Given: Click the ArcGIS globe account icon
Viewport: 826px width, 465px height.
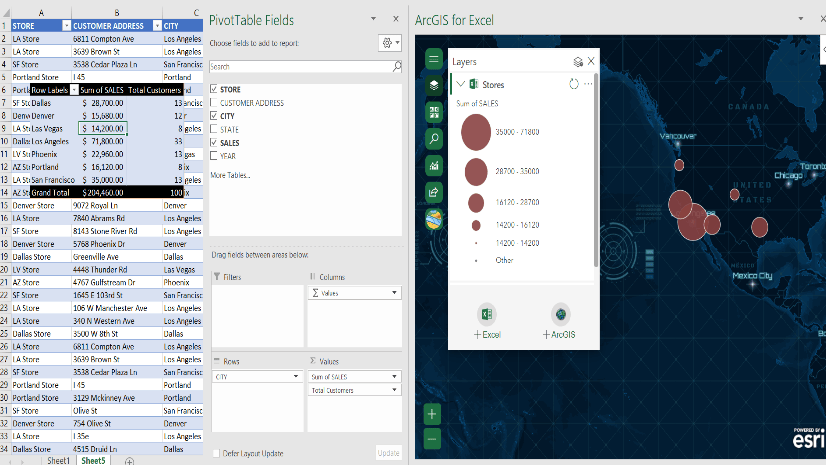Looking at the screenshot, I should 434,219.
